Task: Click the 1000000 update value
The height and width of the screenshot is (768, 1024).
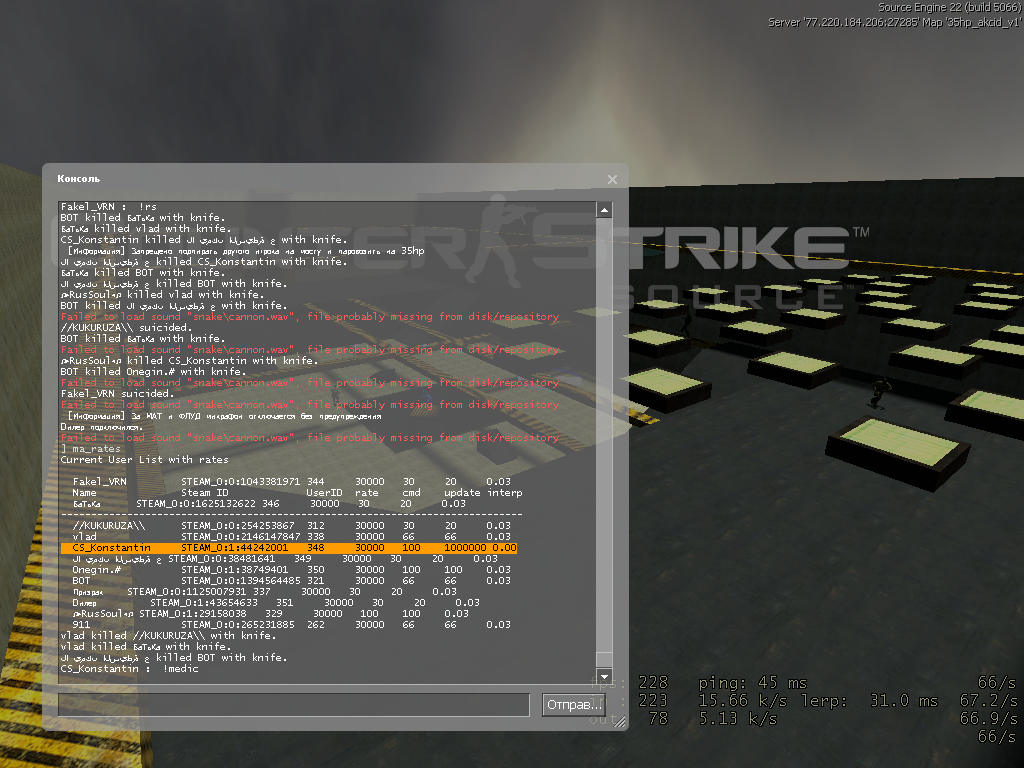Action: 465,548
